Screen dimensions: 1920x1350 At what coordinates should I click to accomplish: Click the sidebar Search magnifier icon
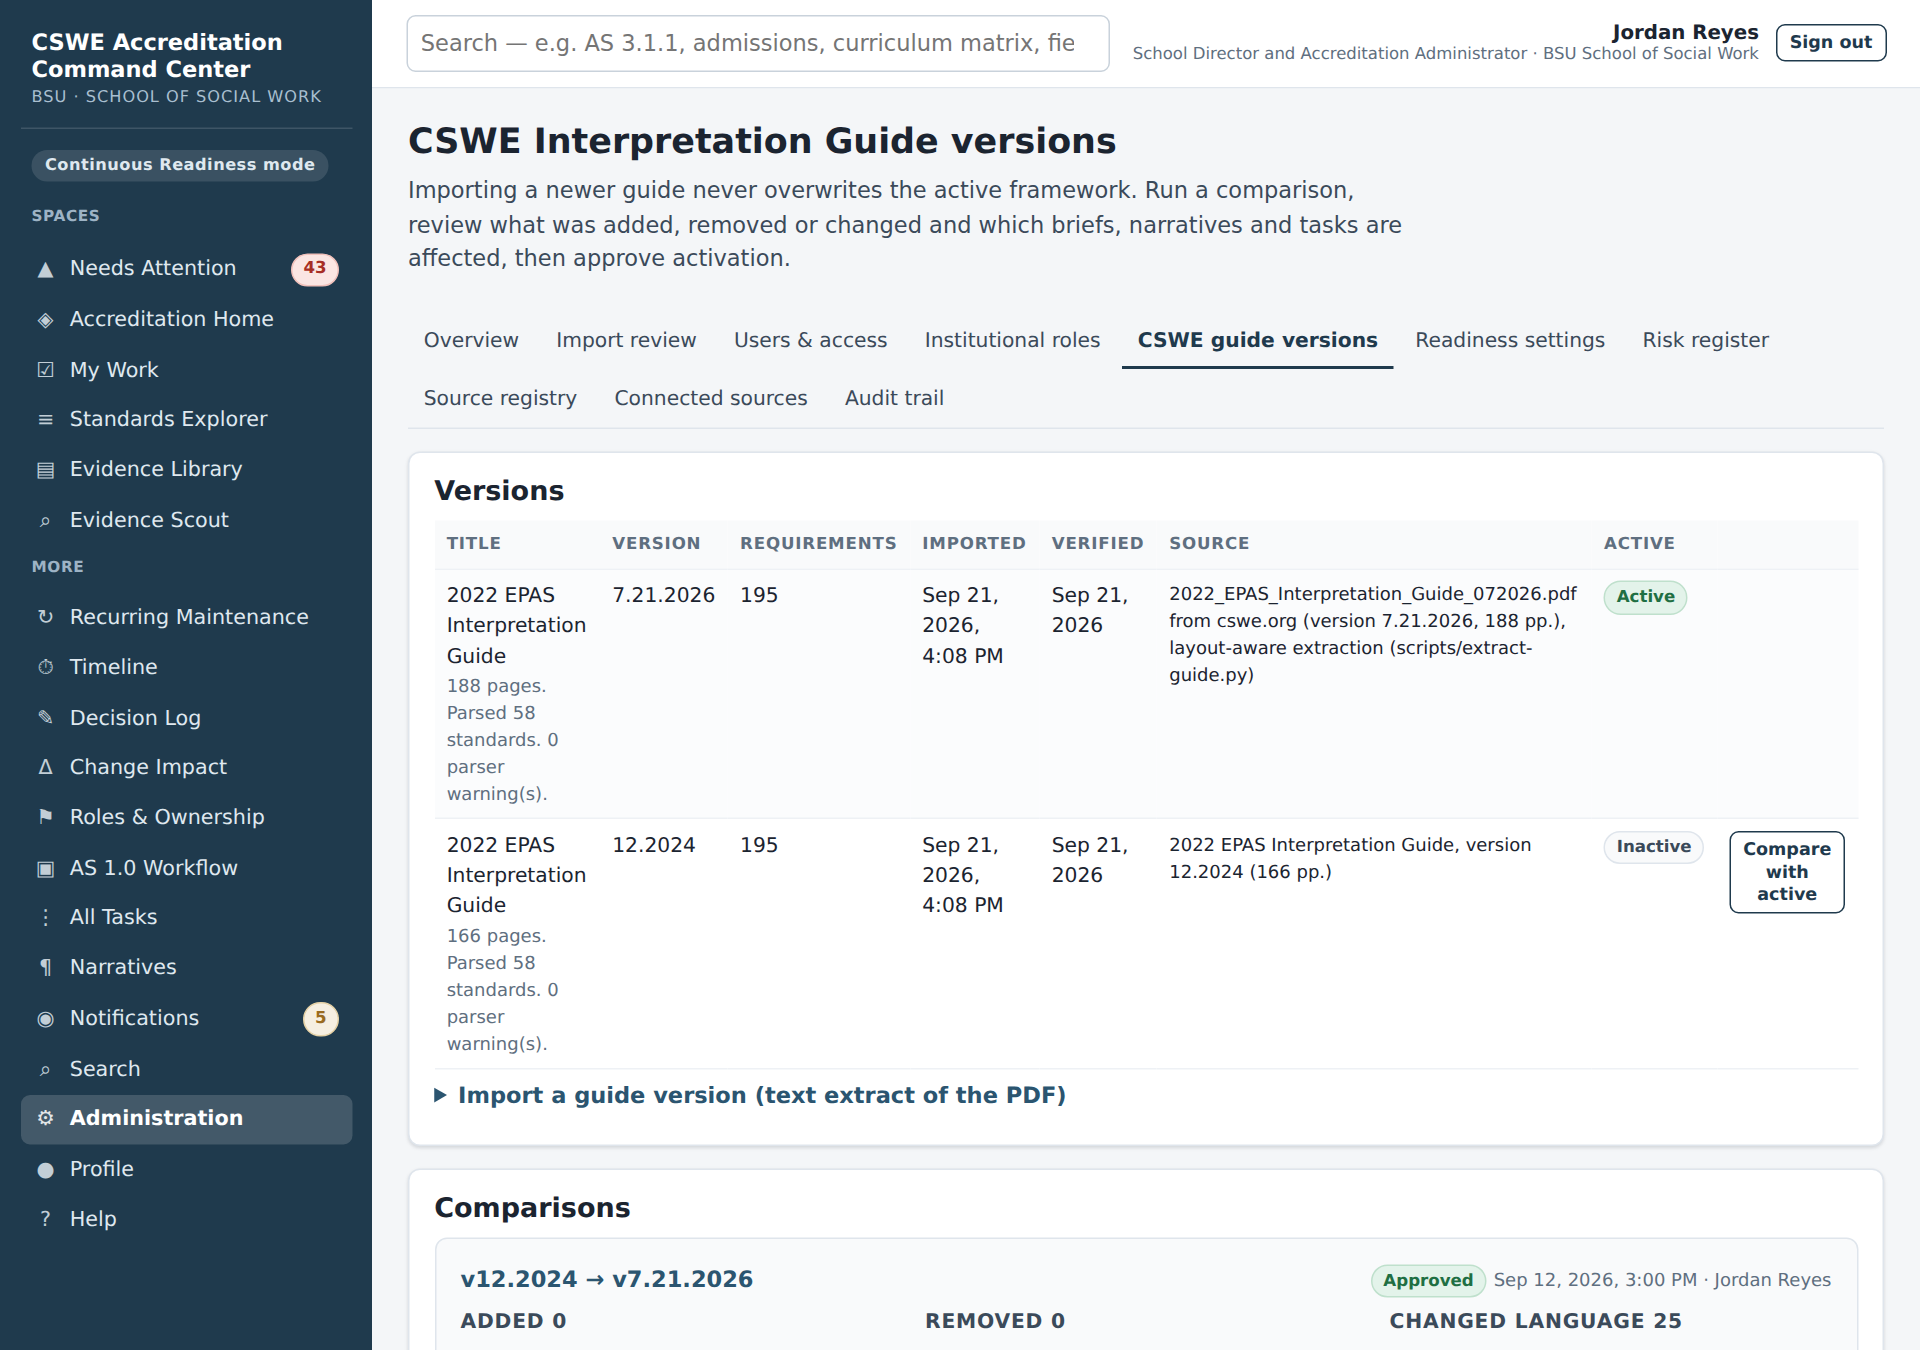45,1070
